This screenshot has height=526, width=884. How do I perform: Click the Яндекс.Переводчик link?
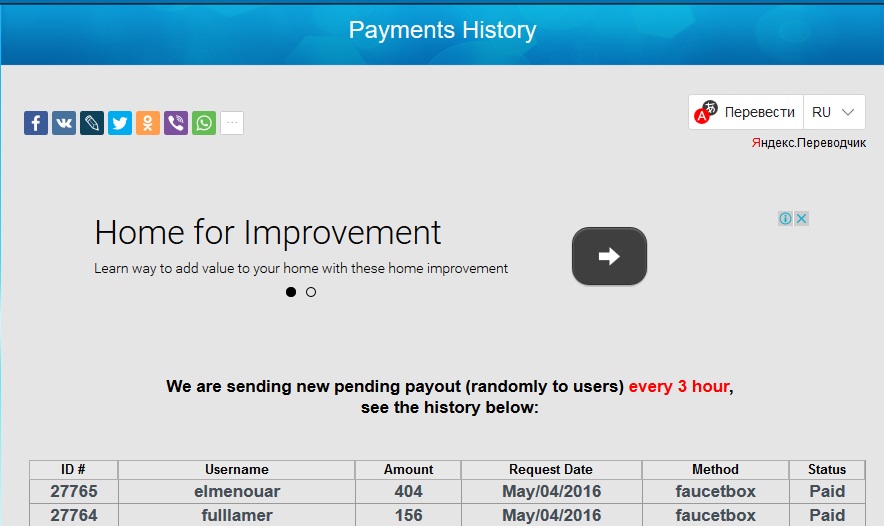coord(809,143)
